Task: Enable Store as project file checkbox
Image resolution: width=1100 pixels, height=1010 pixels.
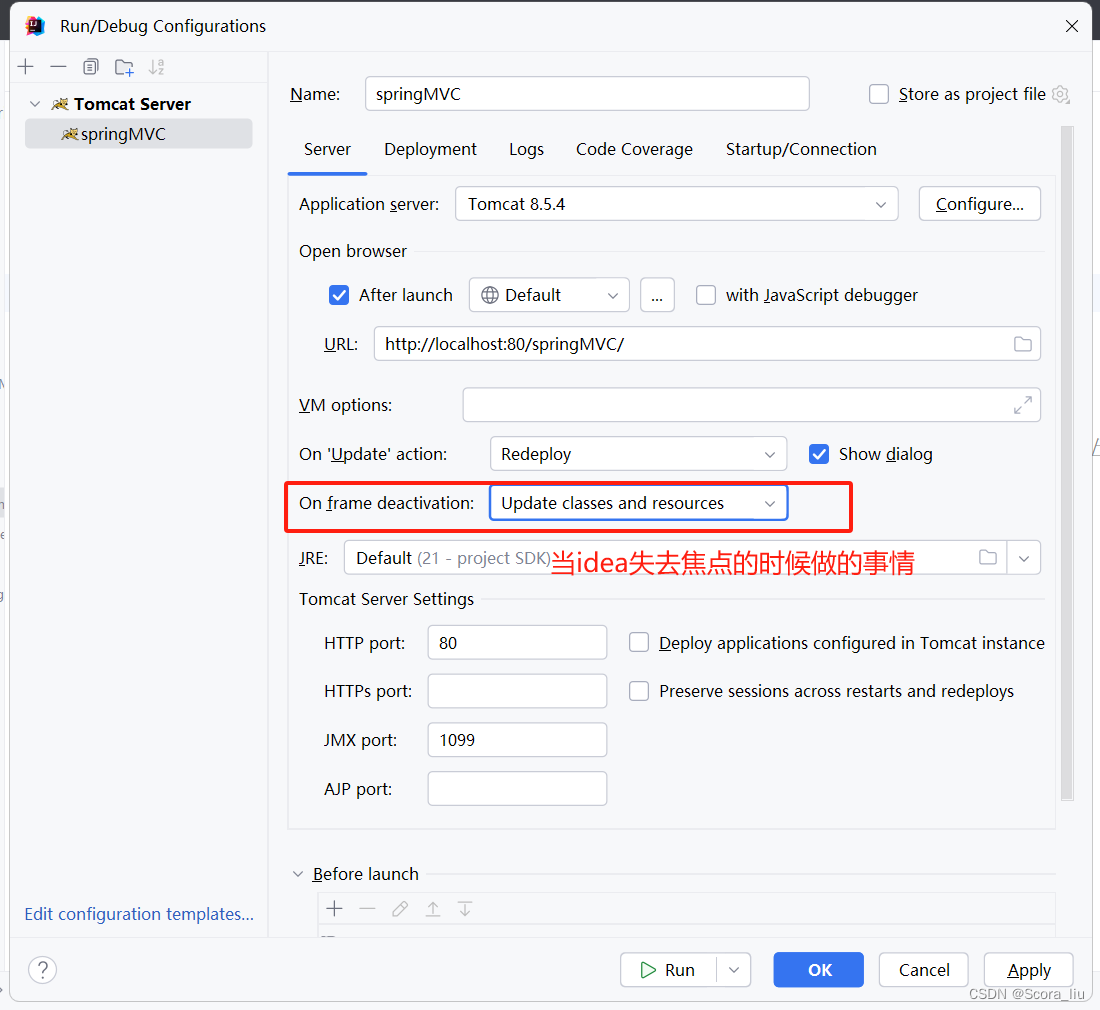Action: coord(879,94)
